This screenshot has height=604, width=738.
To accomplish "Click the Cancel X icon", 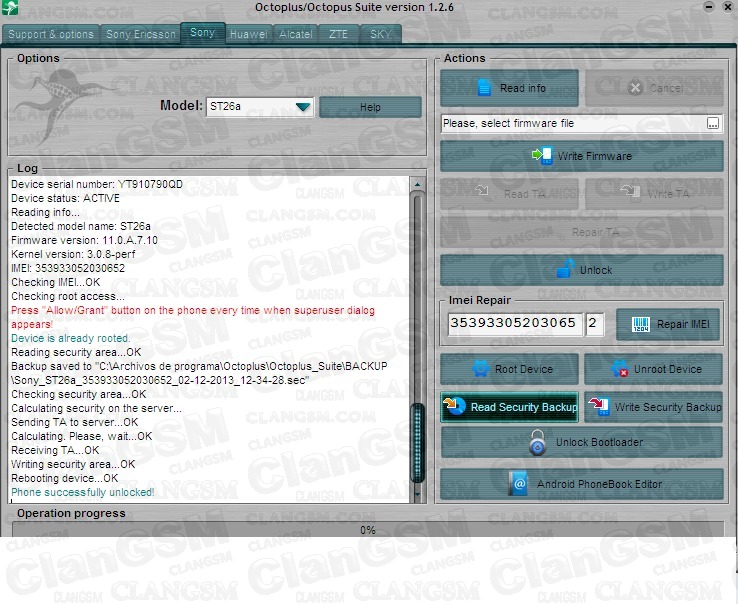I will [x=635, y=88].
